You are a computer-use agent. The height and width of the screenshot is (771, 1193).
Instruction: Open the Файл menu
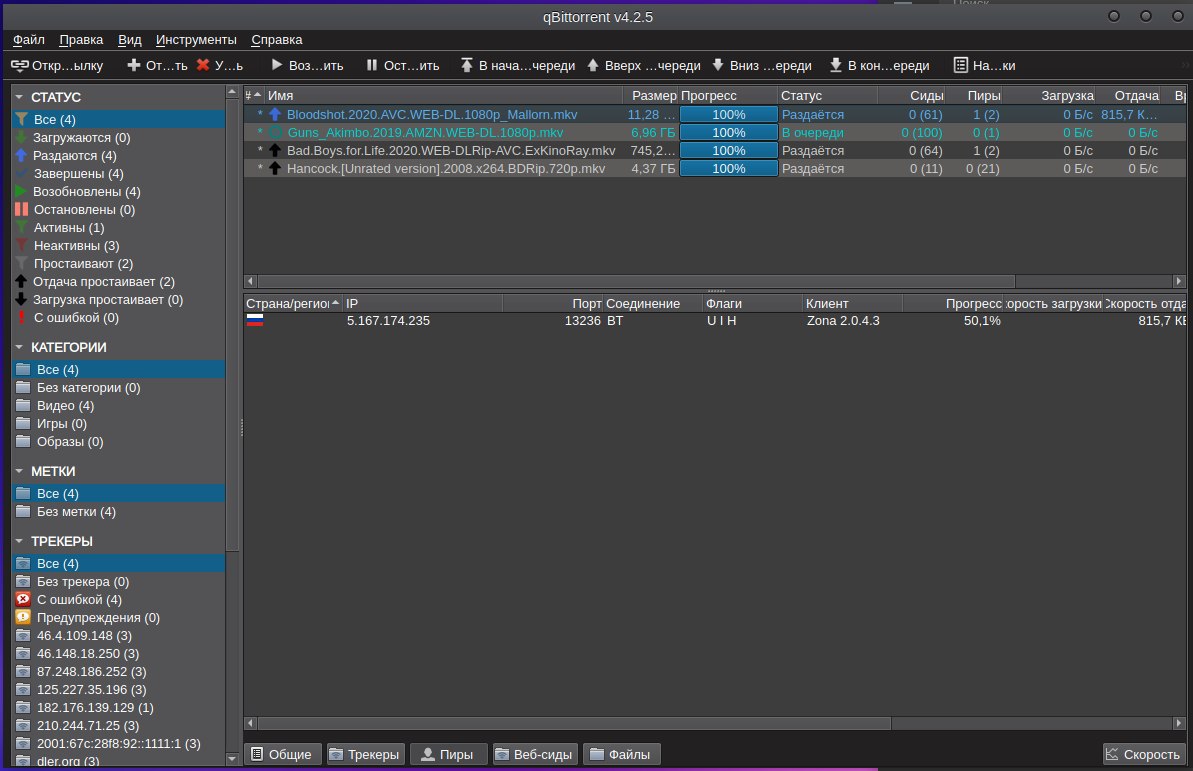tap(29, 40)
